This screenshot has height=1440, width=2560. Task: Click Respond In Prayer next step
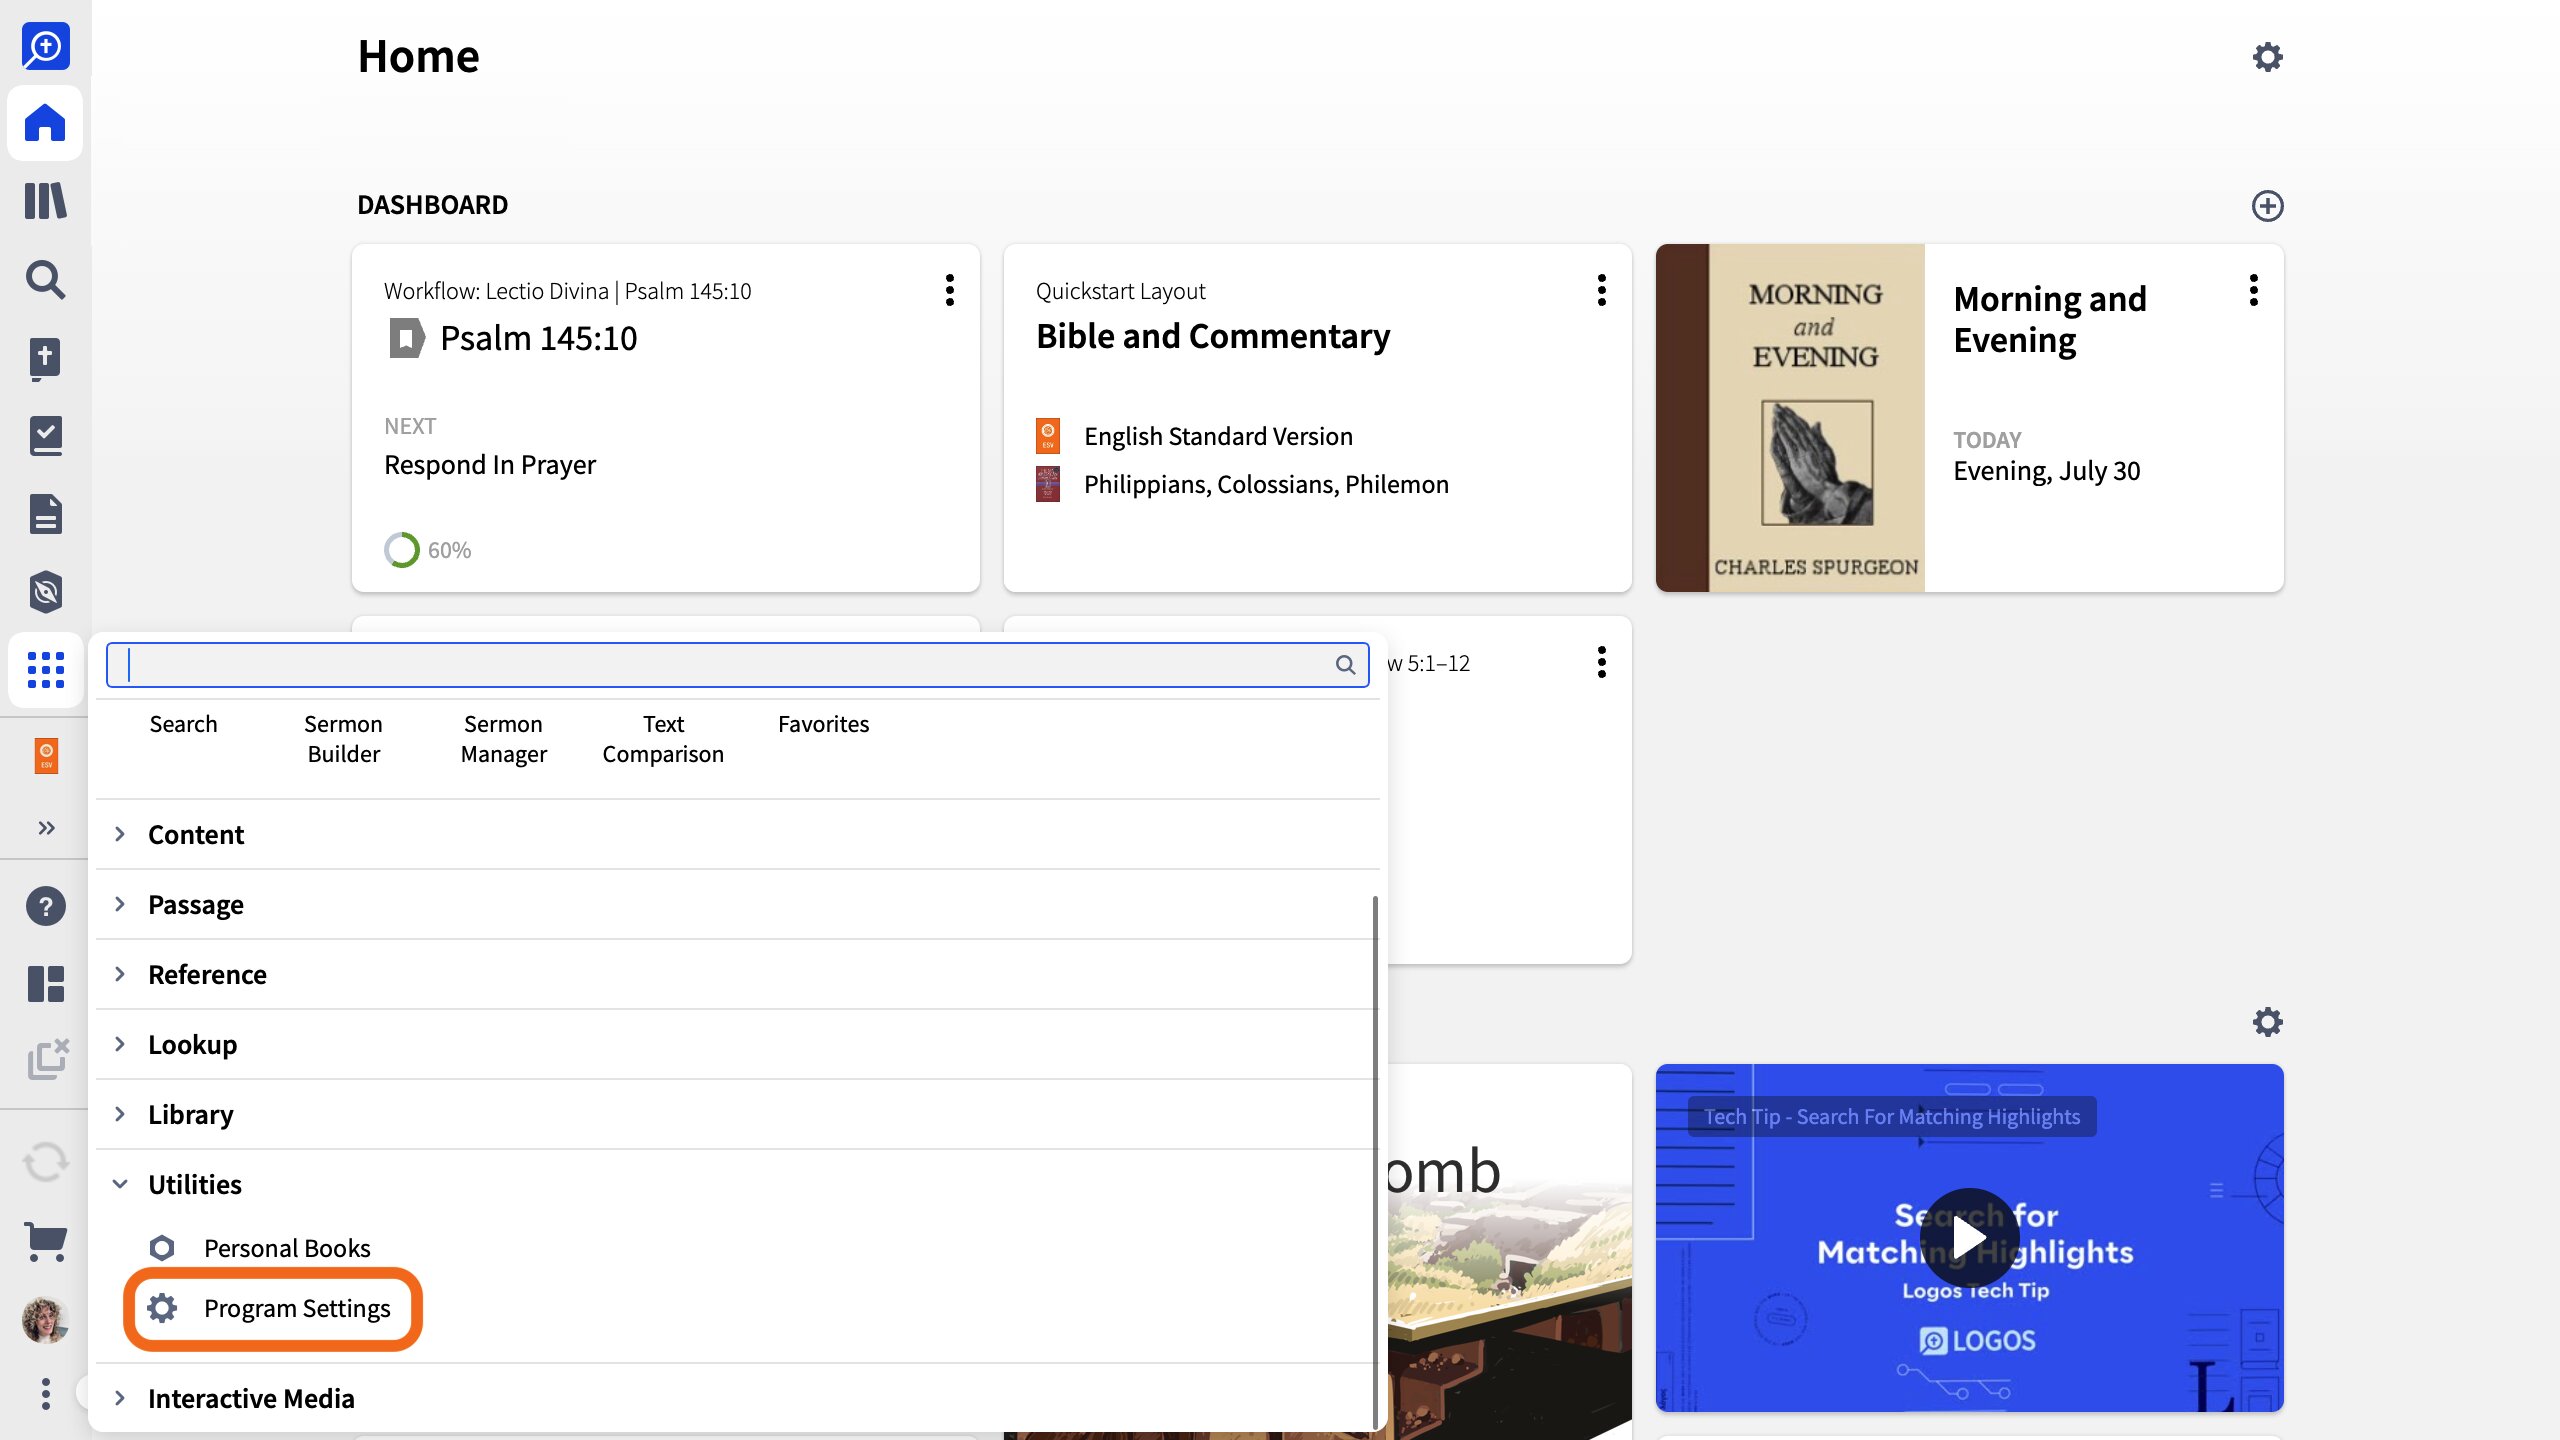tap(490, 465)
